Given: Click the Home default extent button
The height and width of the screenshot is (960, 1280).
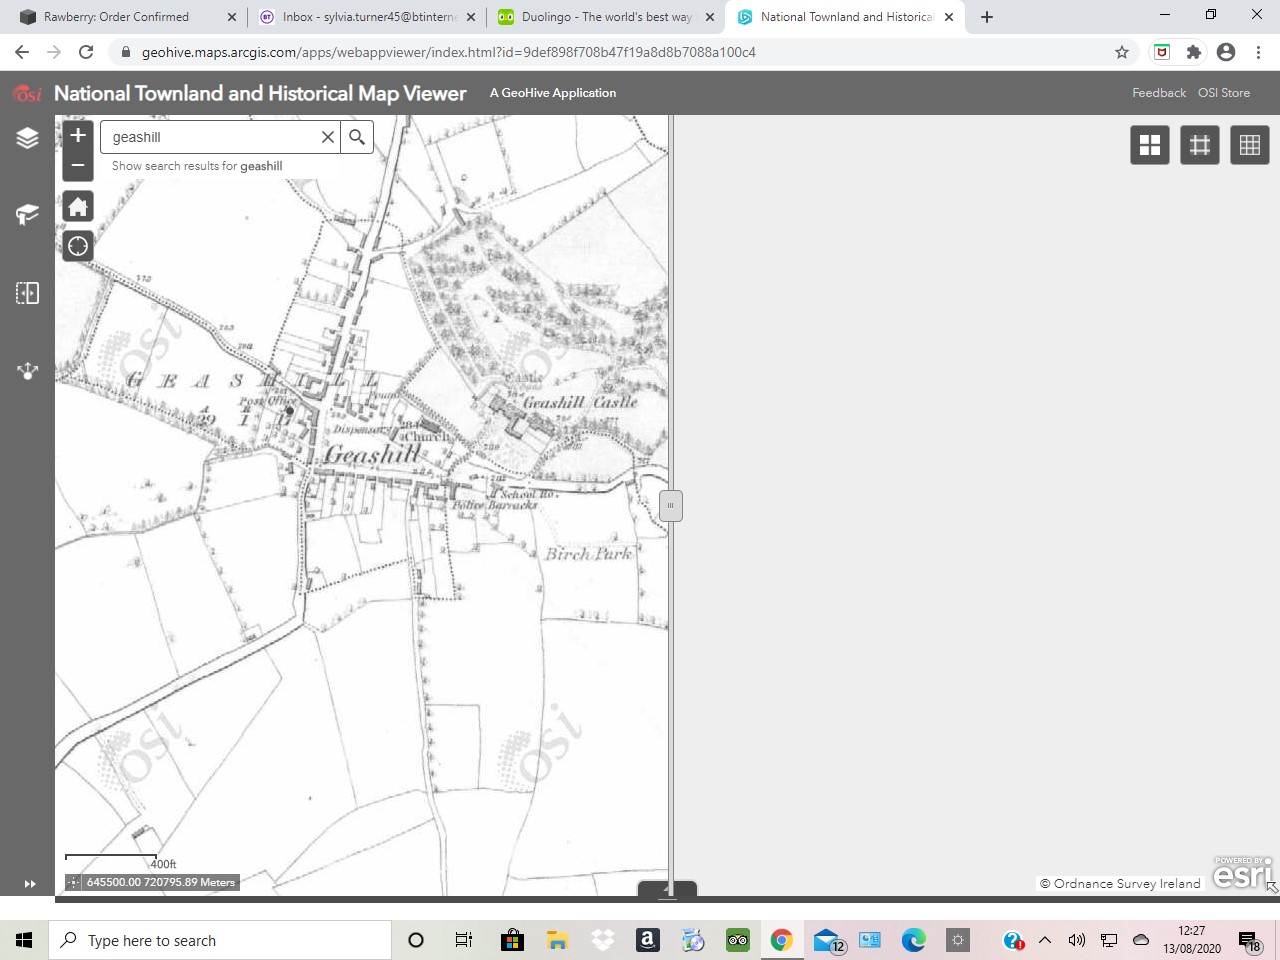Looking at the screenshot, I should 77,206.
